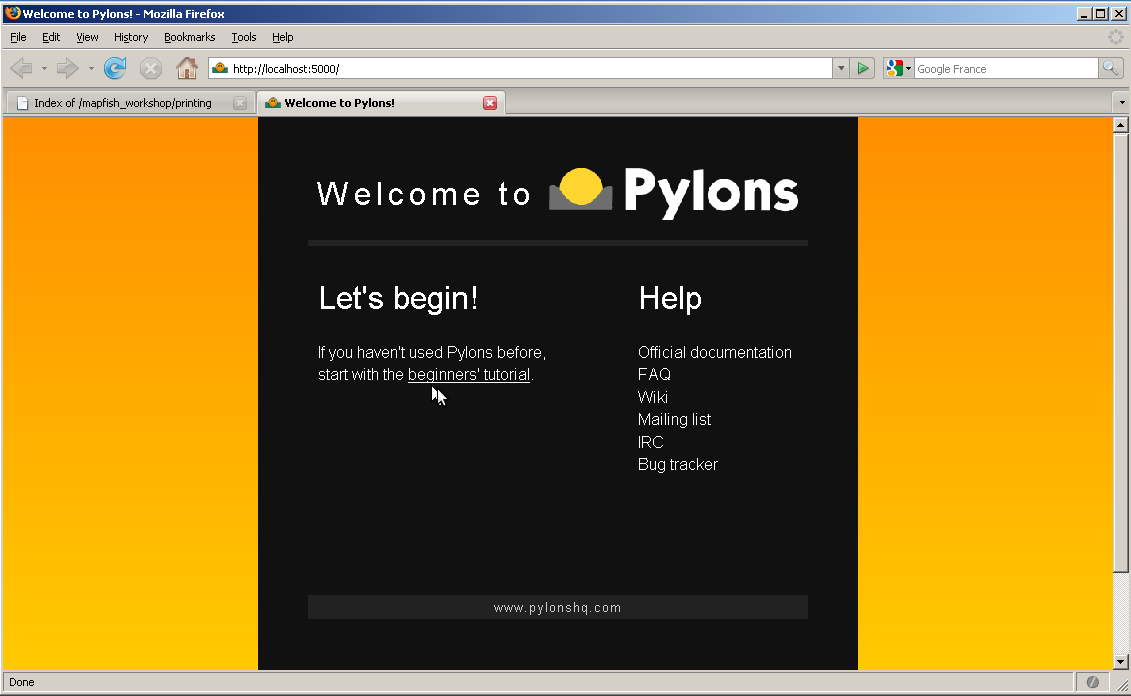The image size is (1131, 696).
Task: Open the list all tabs dropdown
Action: pyautogui.click(x=1122, y=102)
